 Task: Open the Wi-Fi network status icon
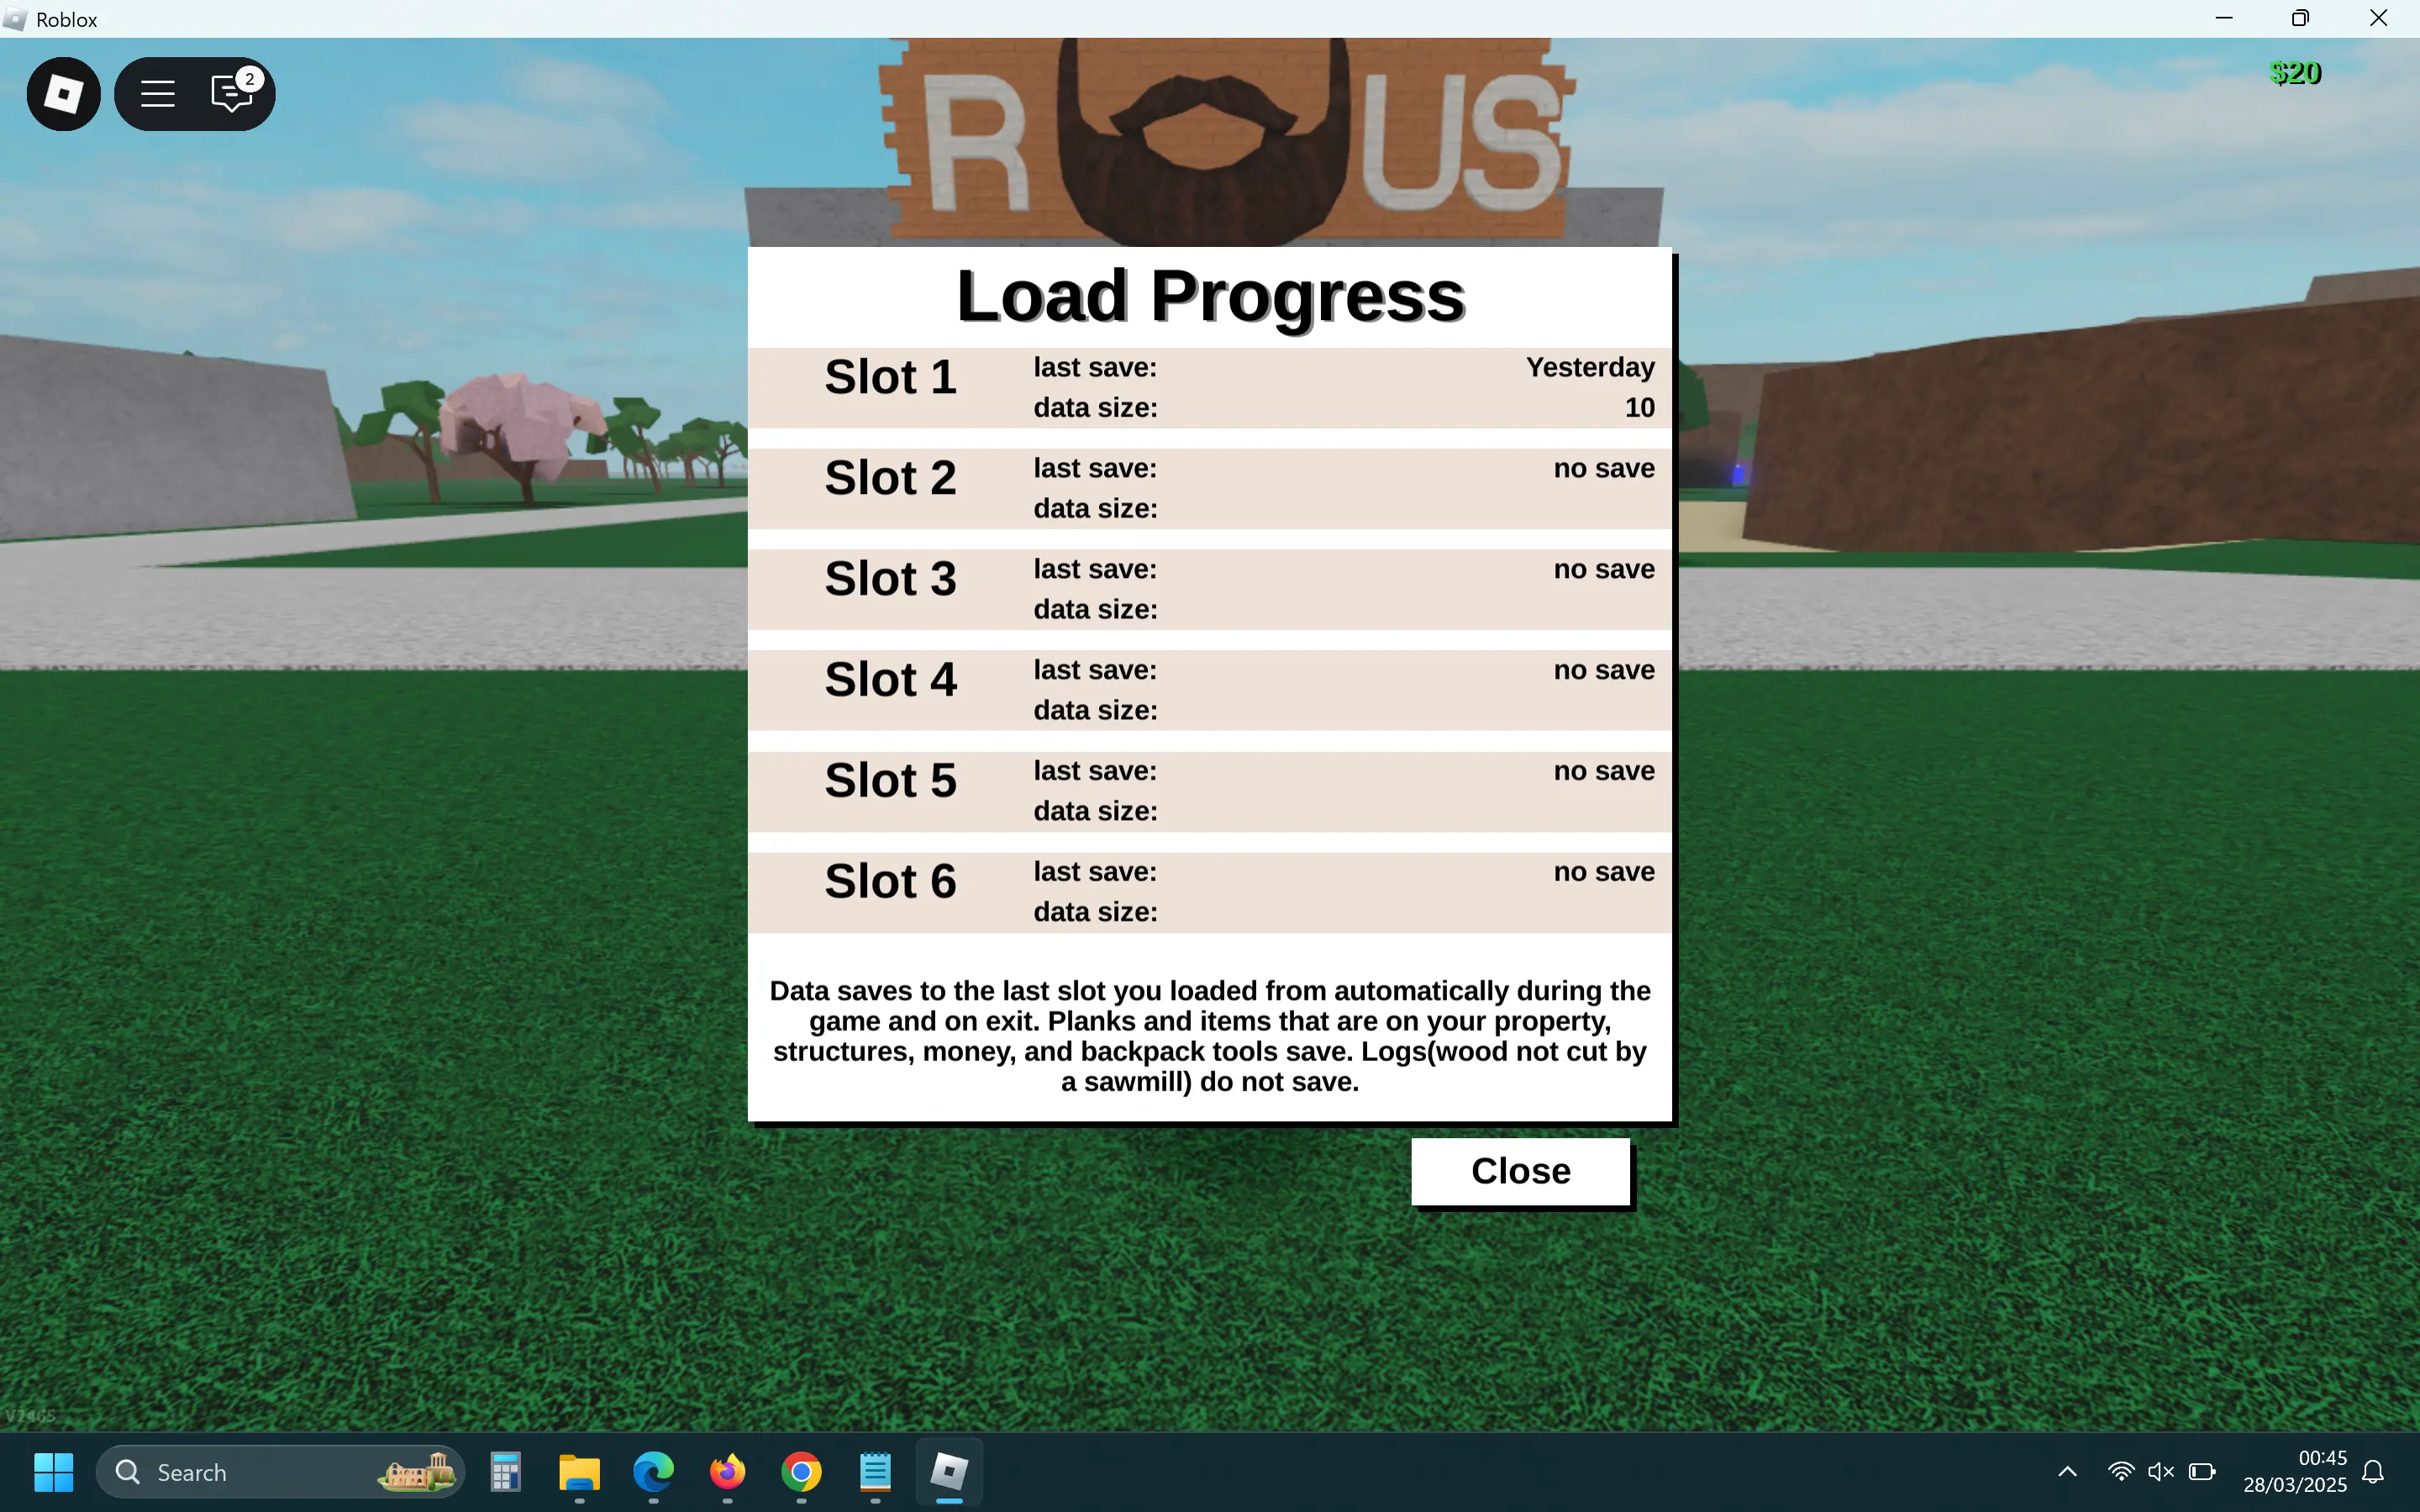coord(2120,1471)
